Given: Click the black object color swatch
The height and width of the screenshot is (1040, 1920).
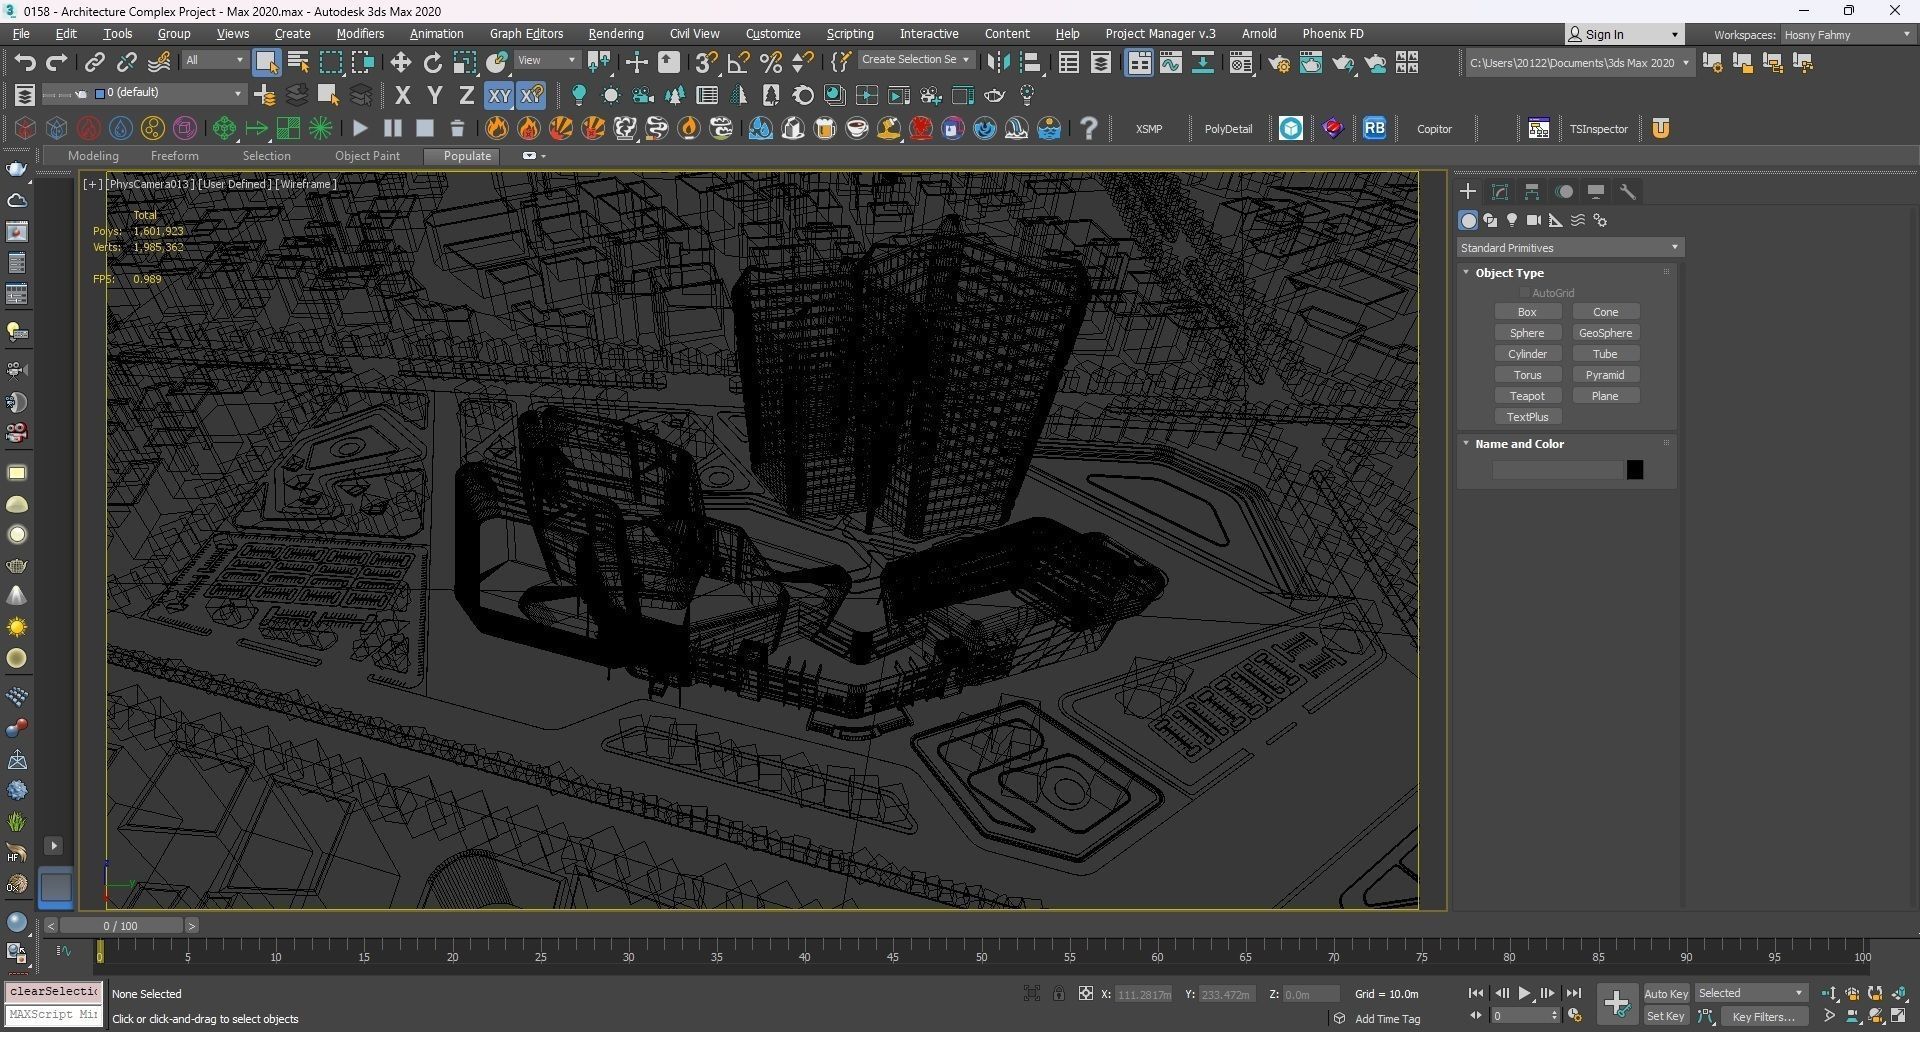Looking at the screenshot, I should point(1635,470).
